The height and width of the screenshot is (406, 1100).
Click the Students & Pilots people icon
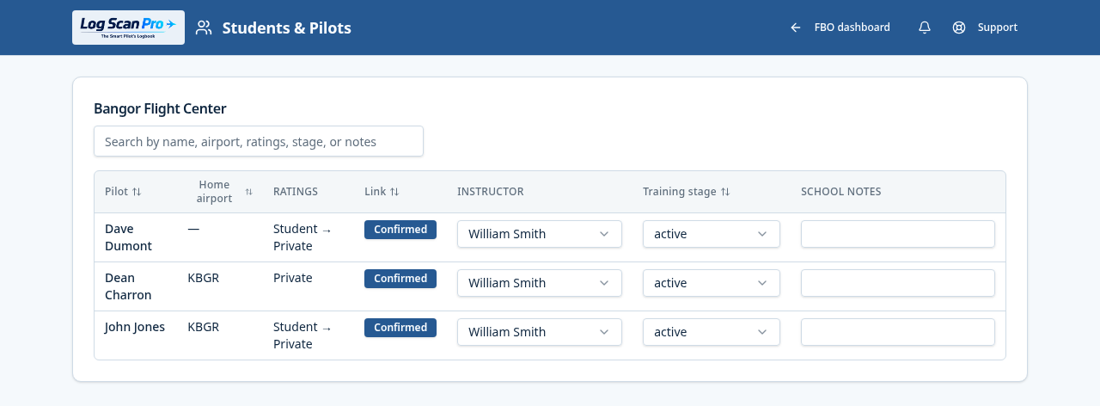(x=204, y=28)
